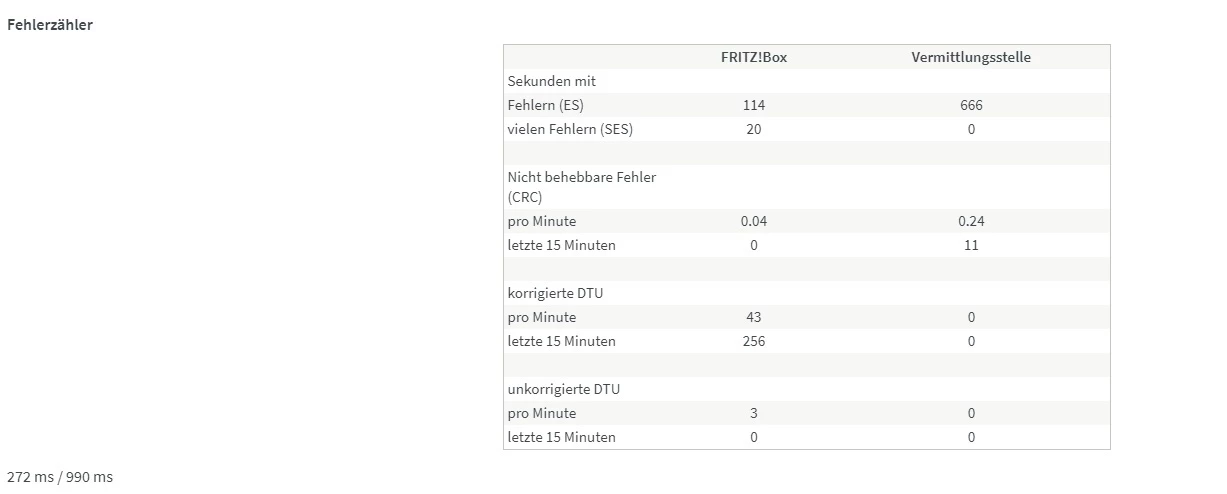This screenshot has width=1227, height=494.
Task: Click the "korrigierte DTU" row label
Action: point(555,293)
